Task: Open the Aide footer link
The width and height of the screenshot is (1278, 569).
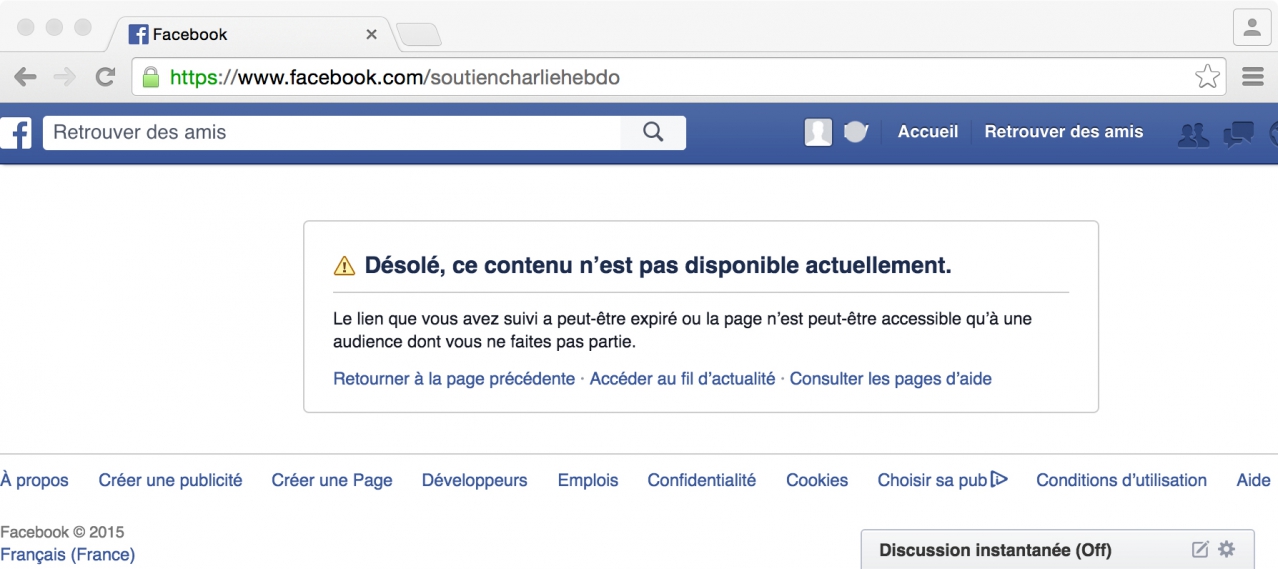Action: click(1253, 480)
